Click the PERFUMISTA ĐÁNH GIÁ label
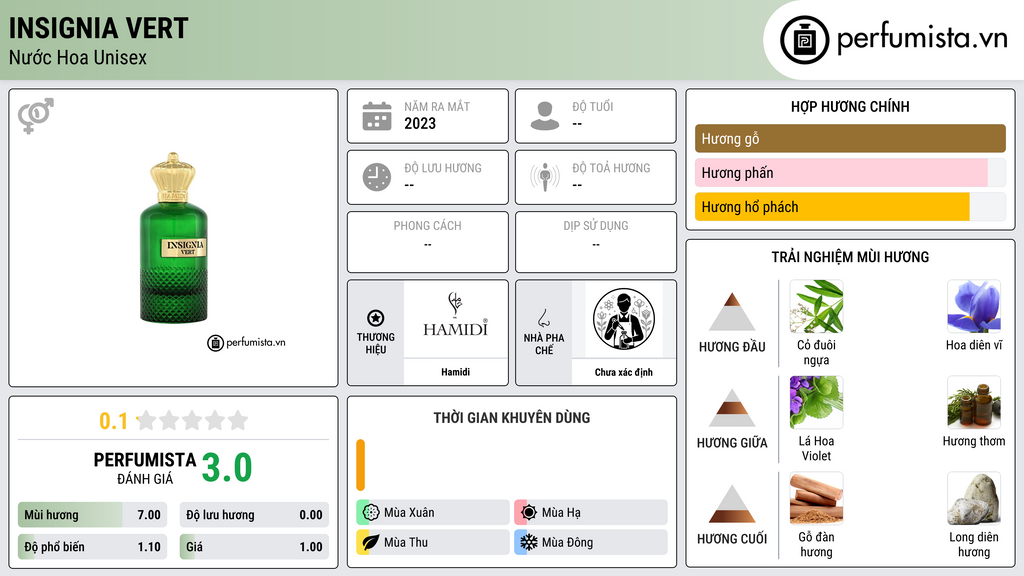The image size is (1024, 576). [145, 468]
